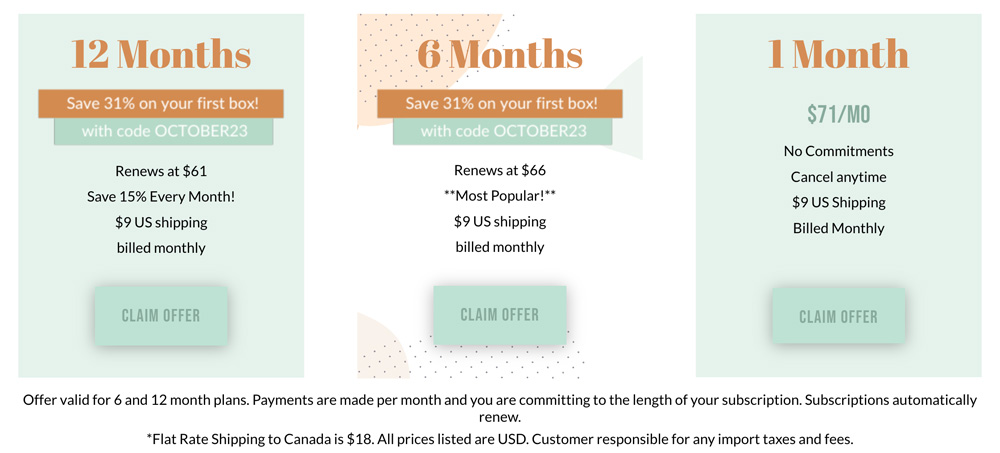The width and height of the screenshot is (1000, 453).
Task: Click the OCTOBER23 code under 12 Months
Action: (x=201, y=131)
